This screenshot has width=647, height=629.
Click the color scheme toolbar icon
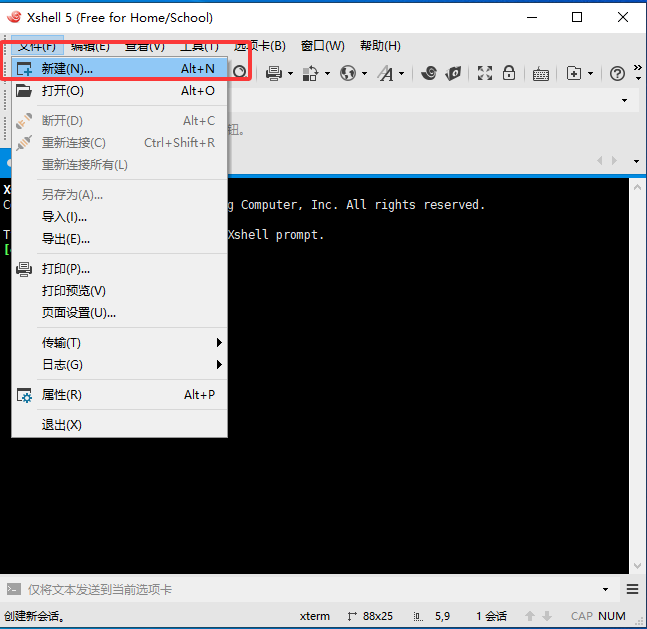point(310,73)
